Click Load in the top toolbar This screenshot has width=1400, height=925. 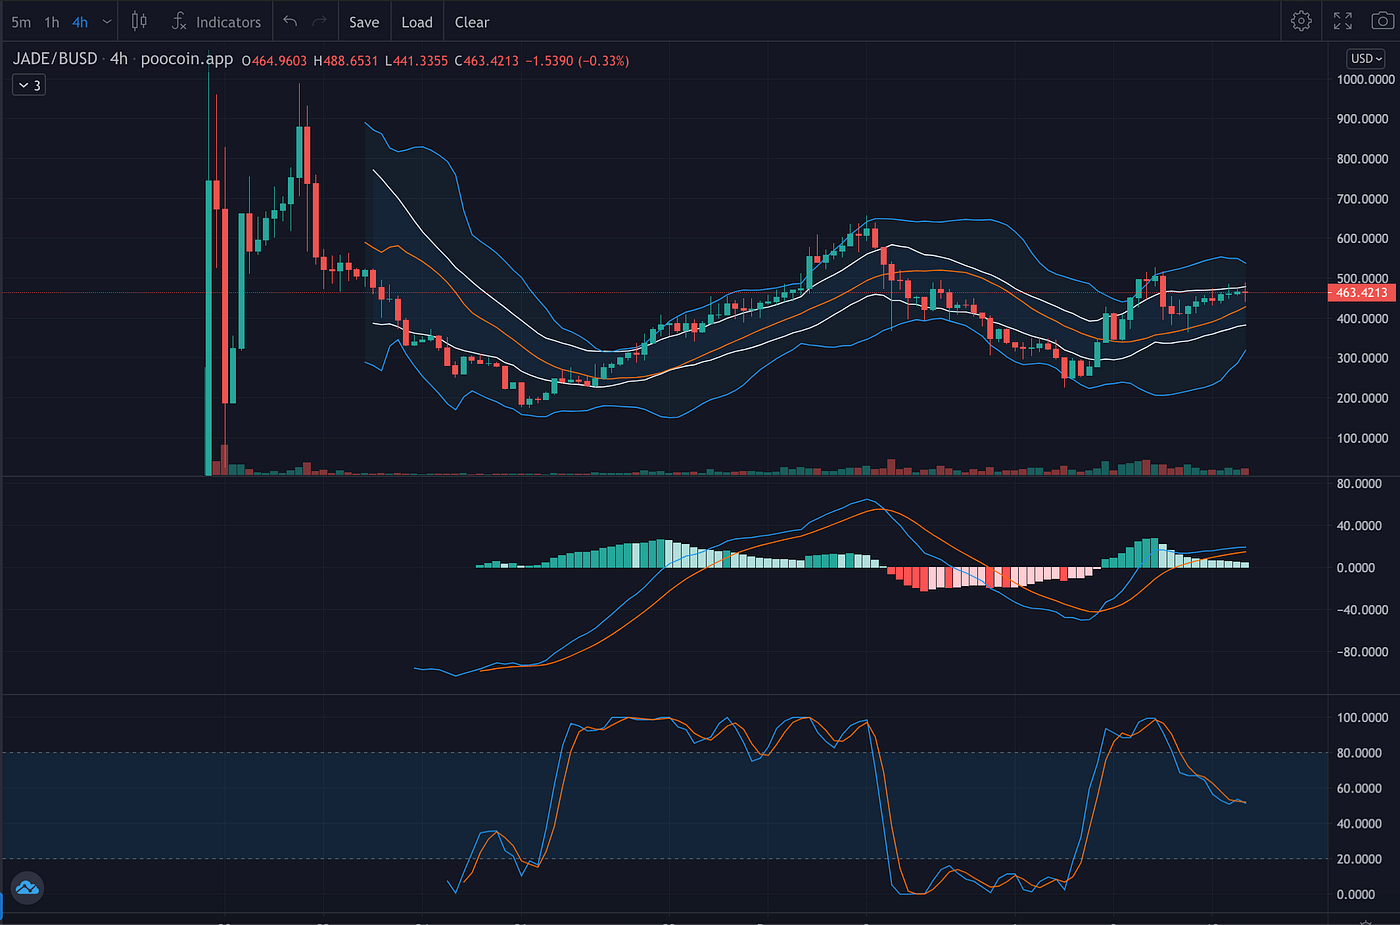coord(417,22)
